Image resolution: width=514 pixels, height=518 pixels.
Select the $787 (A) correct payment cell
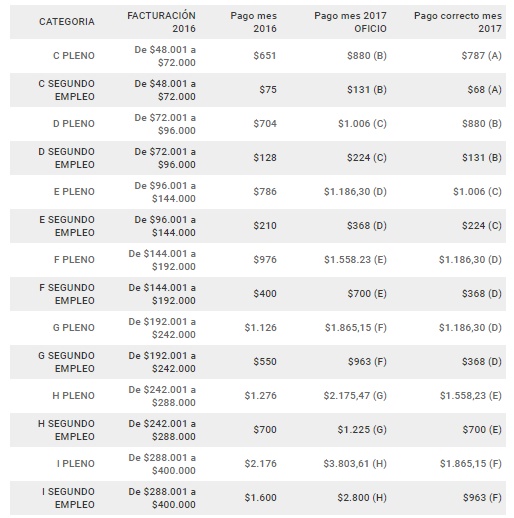(x=481, y=56)
